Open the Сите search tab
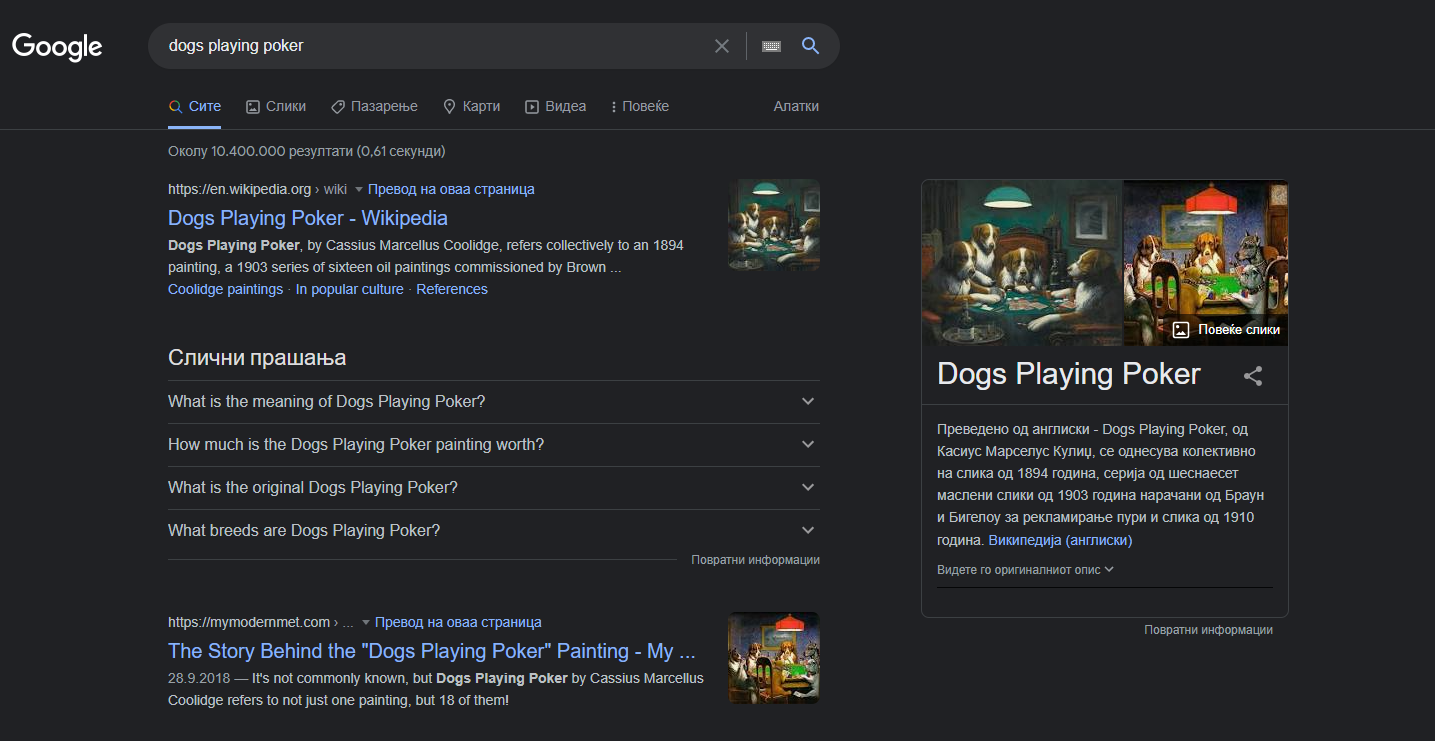This screenshot has width=1435, height=741. 195,106
